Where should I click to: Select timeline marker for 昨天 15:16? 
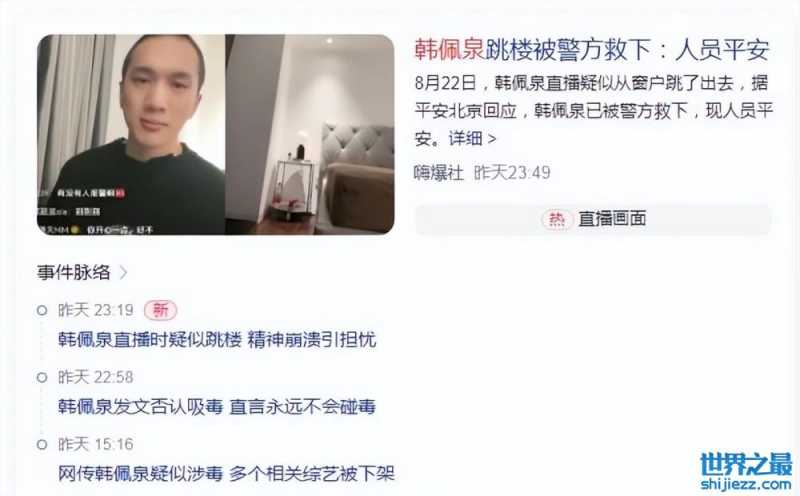[x=42, y=444]
